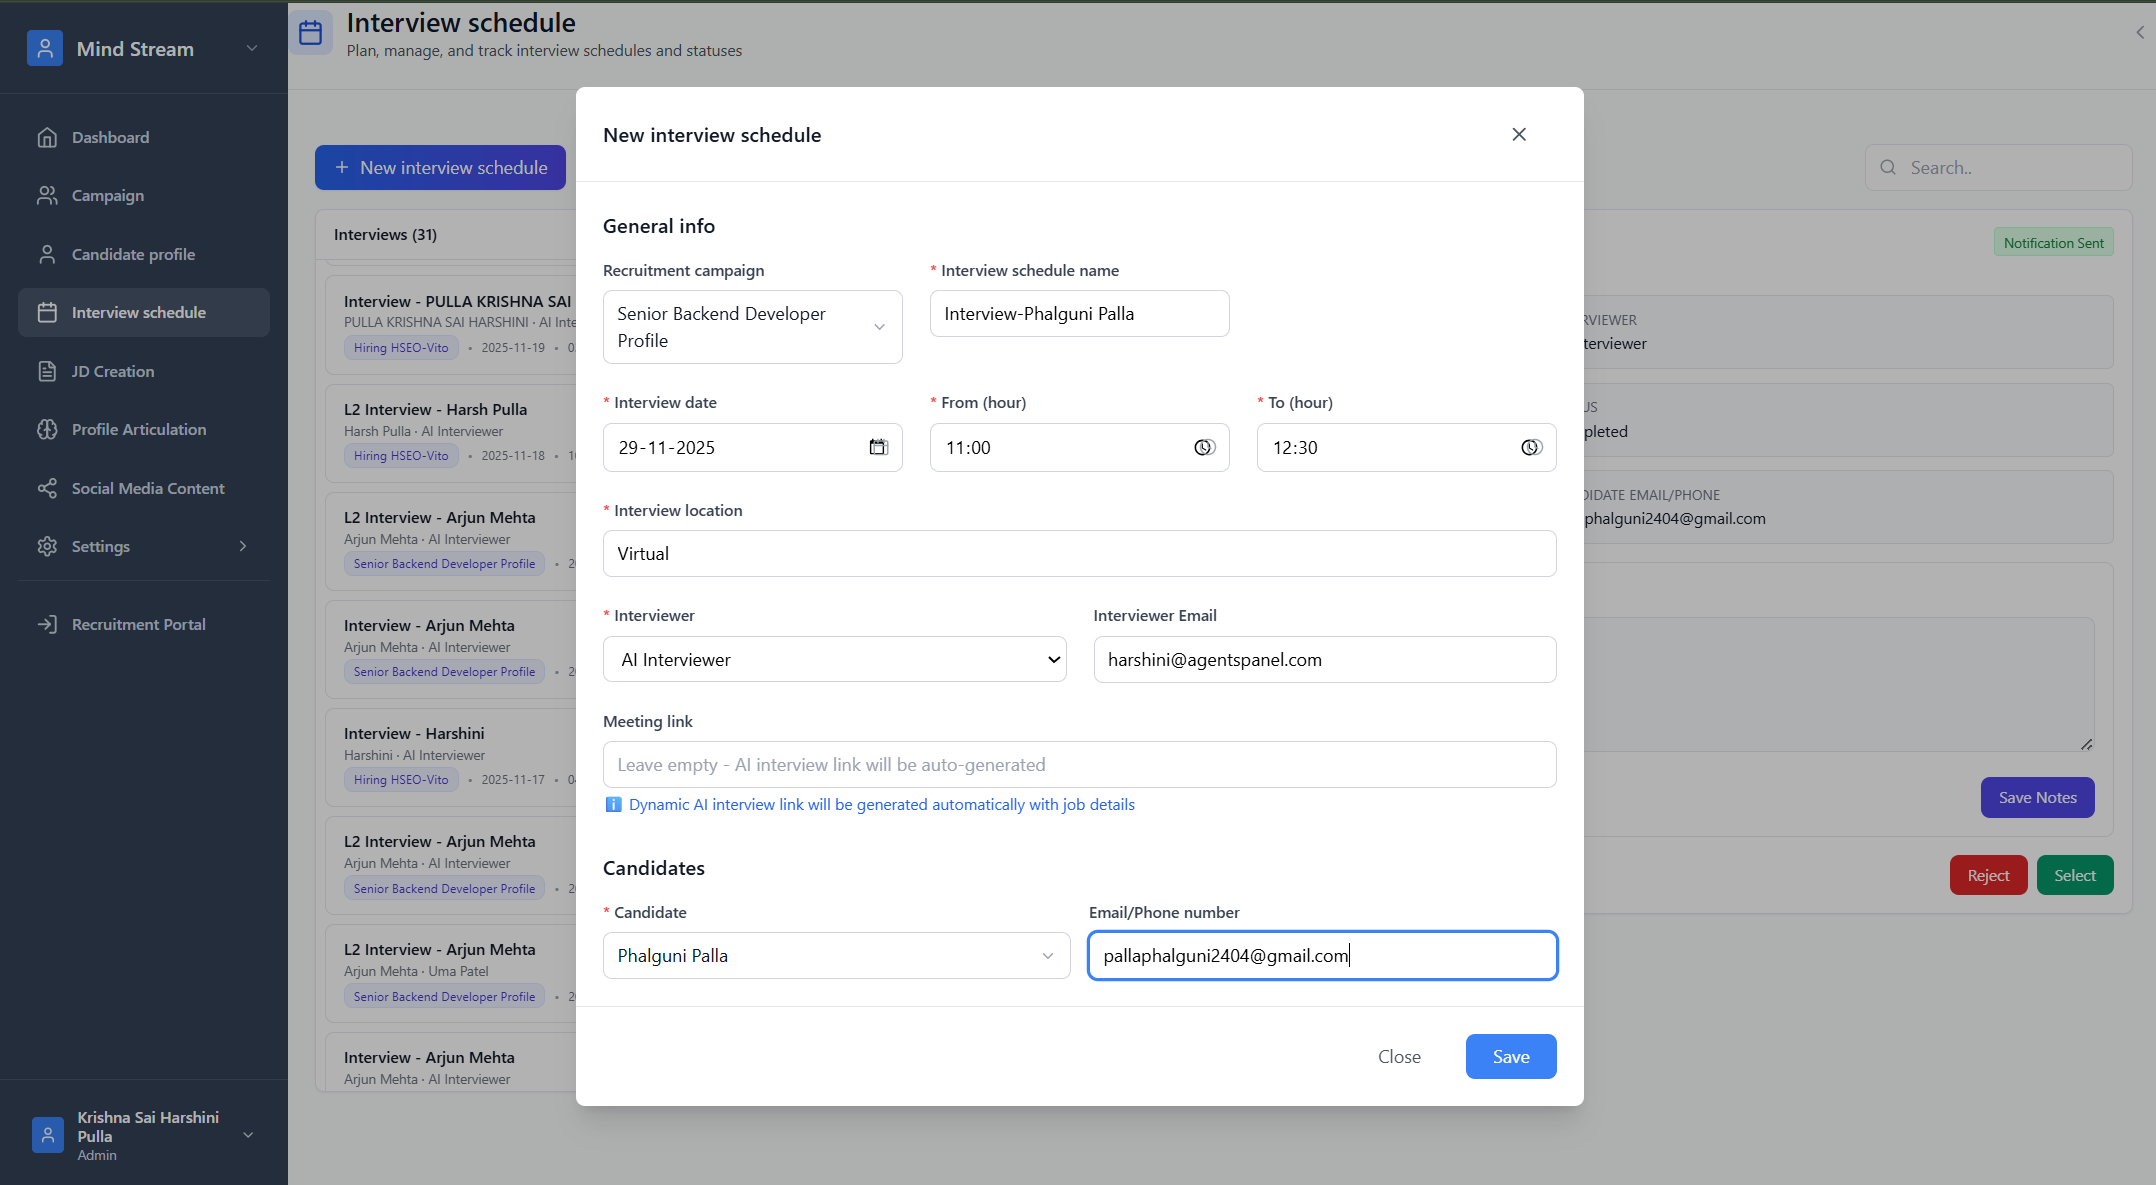Click the JD Creation document icon
This screenshot has height=1185, width=2156.
[47, 371]
